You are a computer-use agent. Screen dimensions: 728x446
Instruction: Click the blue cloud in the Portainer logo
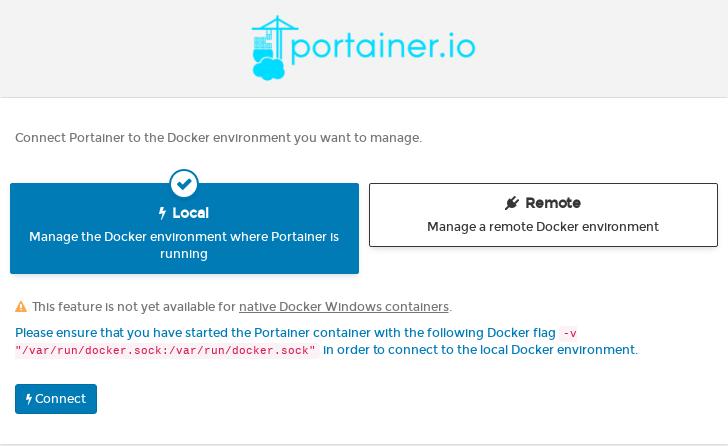tap(268, 68)
